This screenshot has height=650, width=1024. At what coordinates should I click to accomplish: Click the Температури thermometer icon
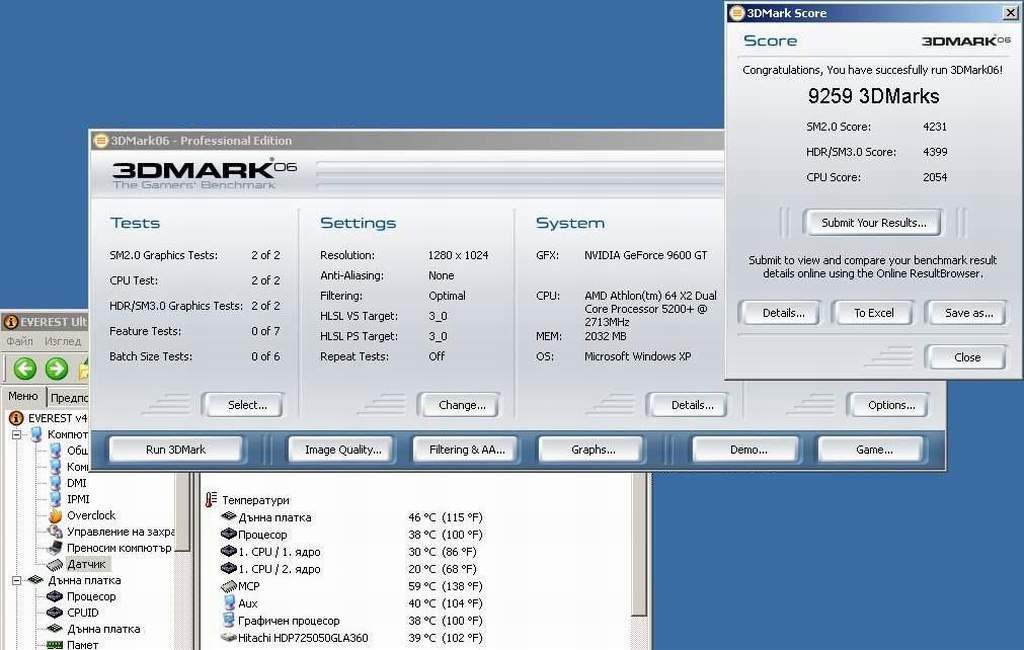210,500
